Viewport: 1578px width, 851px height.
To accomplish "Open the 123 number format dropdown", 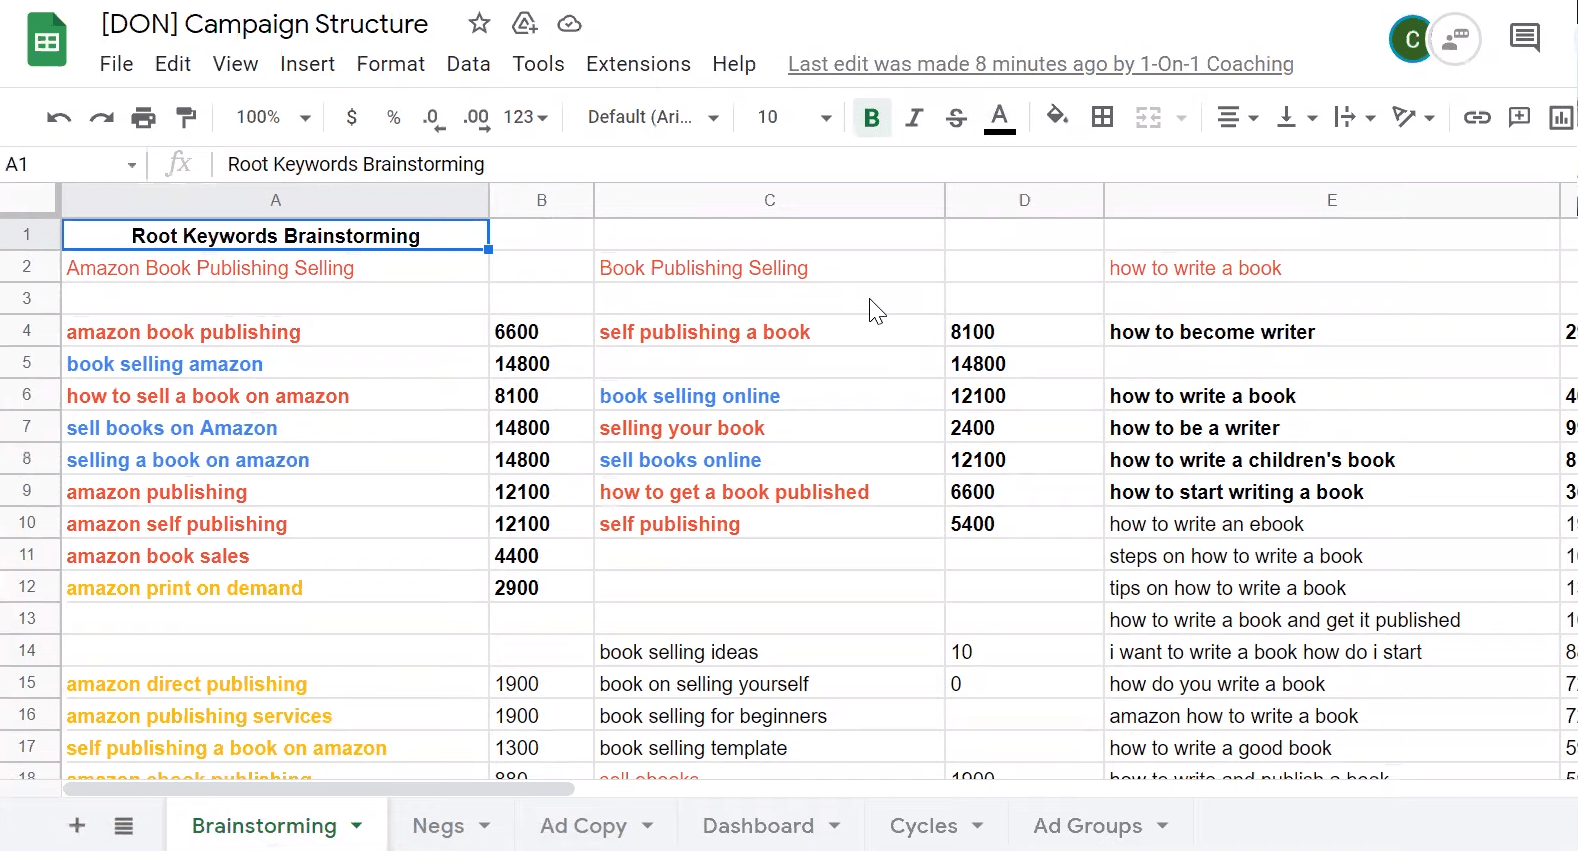I will coord(526,118).
